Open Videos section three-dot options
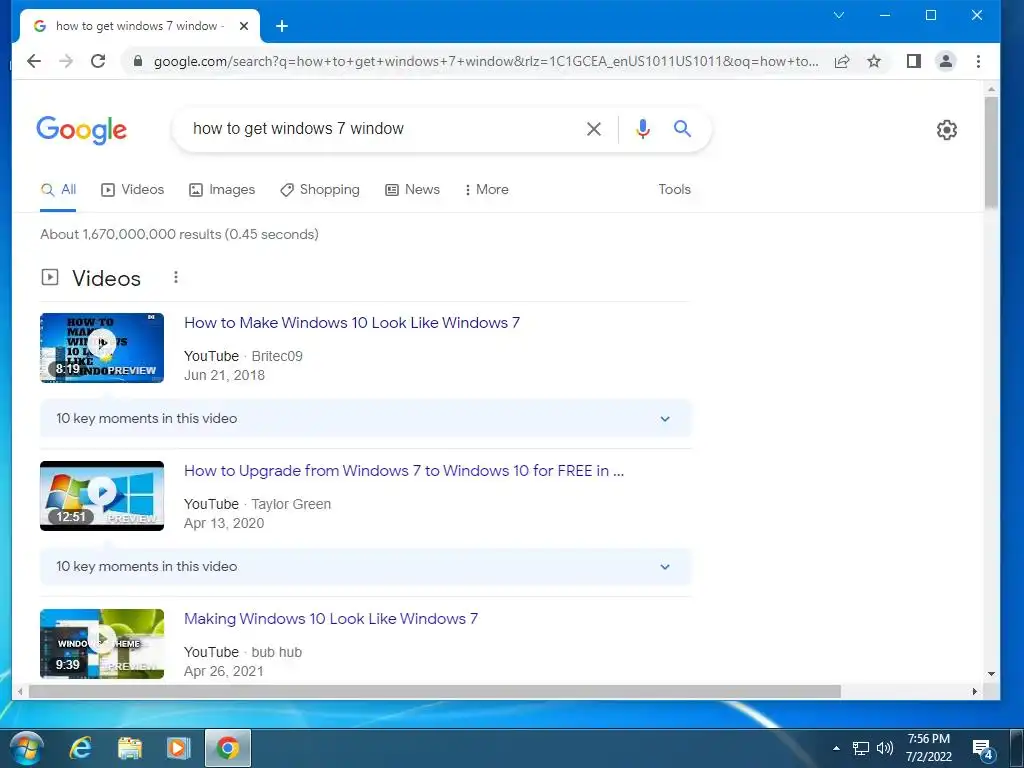 coord(176,278)
